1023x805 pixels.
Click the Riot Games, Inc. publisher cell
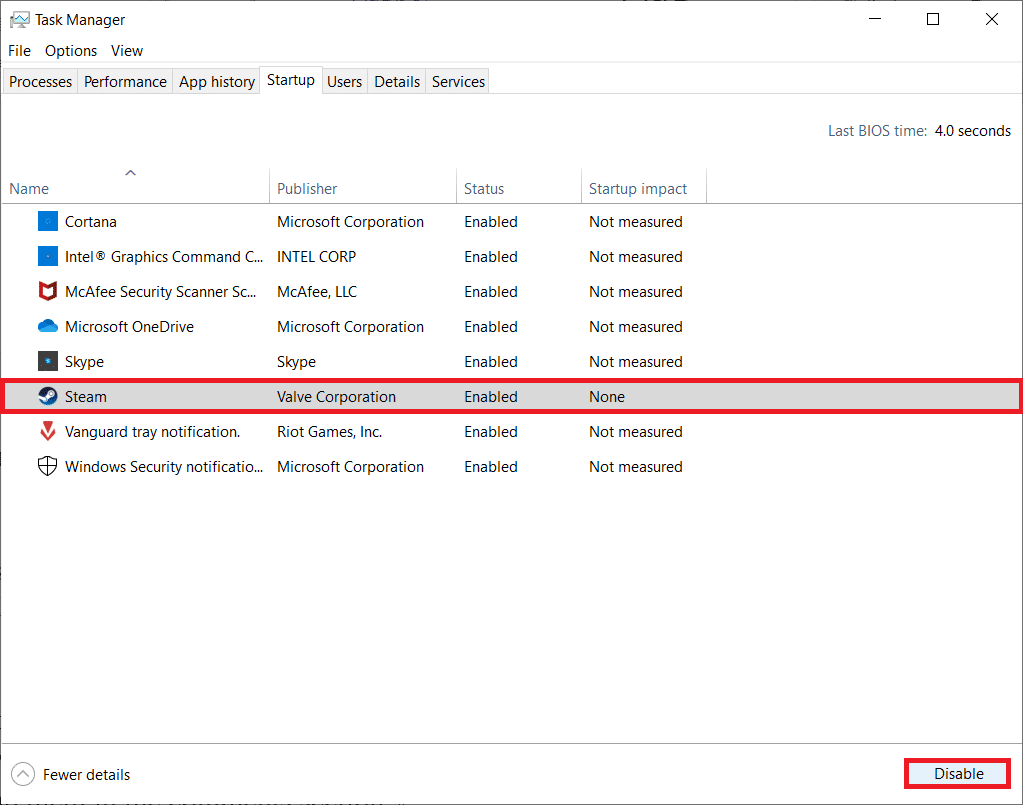329,432
